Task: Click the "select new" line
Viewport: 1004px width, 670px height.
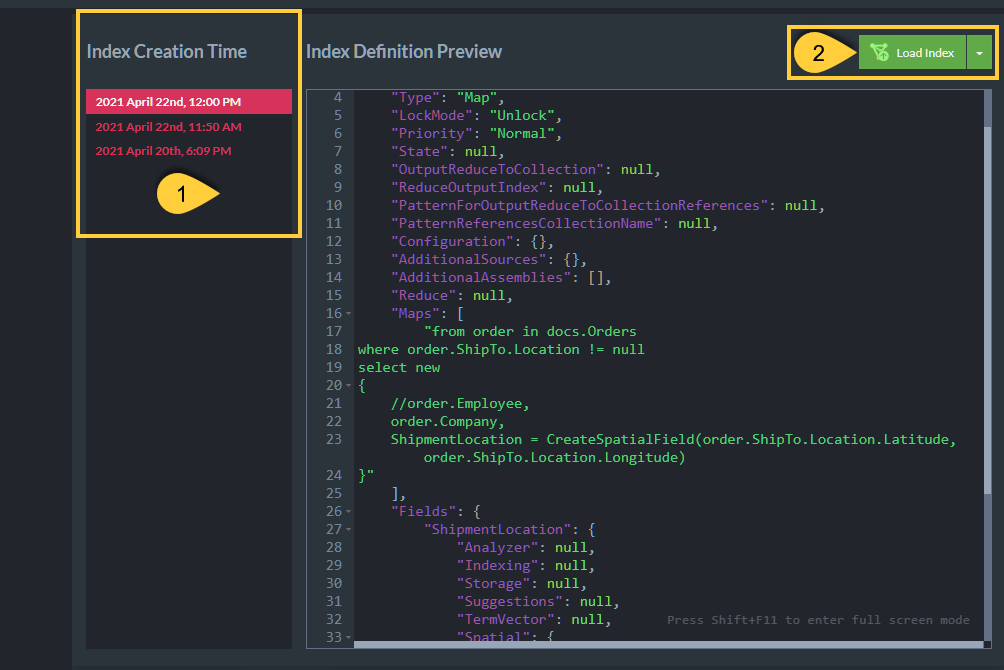Action: (399, 367)
